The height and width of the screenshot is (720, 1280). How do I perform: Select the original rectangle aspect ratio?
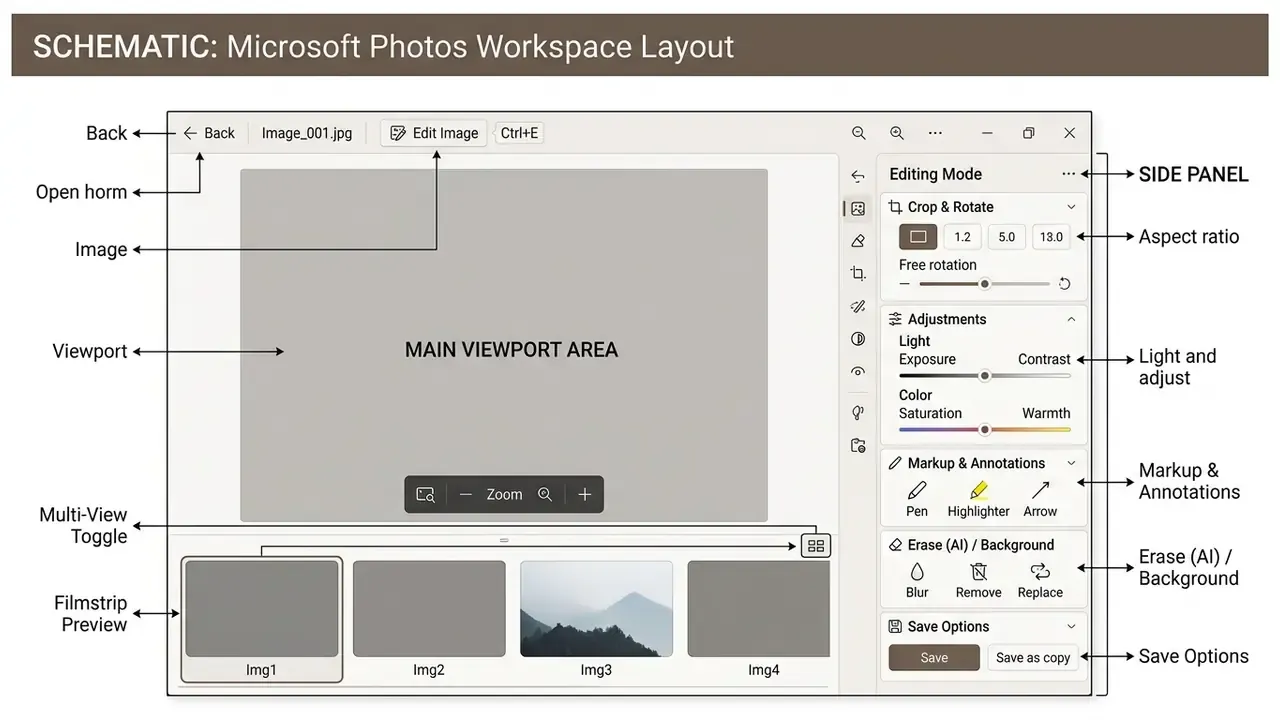pos(918,237)
